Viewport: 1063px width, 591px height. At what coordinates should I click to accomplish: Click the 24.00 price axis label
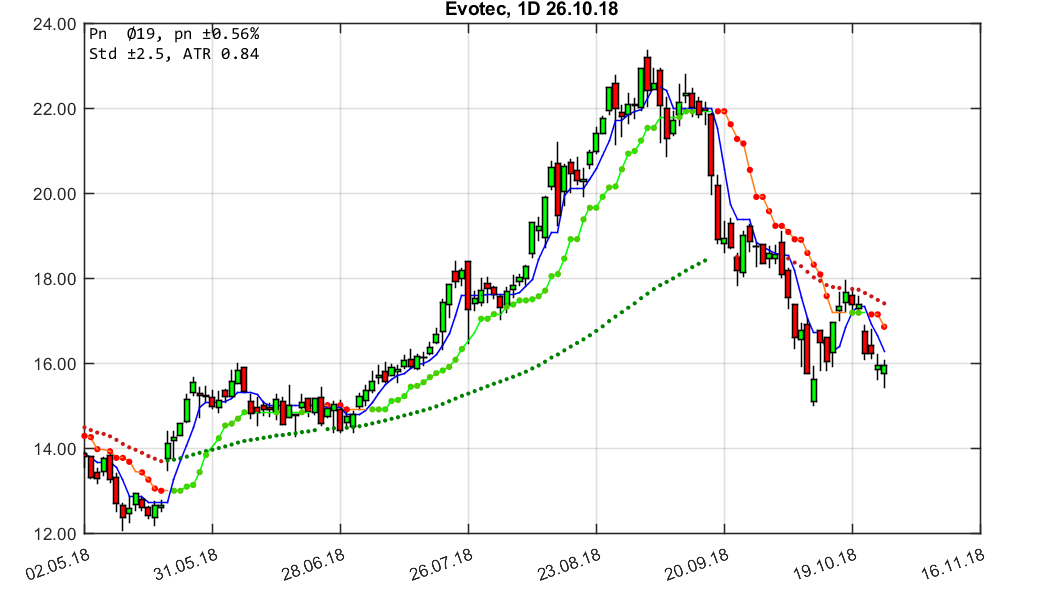coord(54,17)
